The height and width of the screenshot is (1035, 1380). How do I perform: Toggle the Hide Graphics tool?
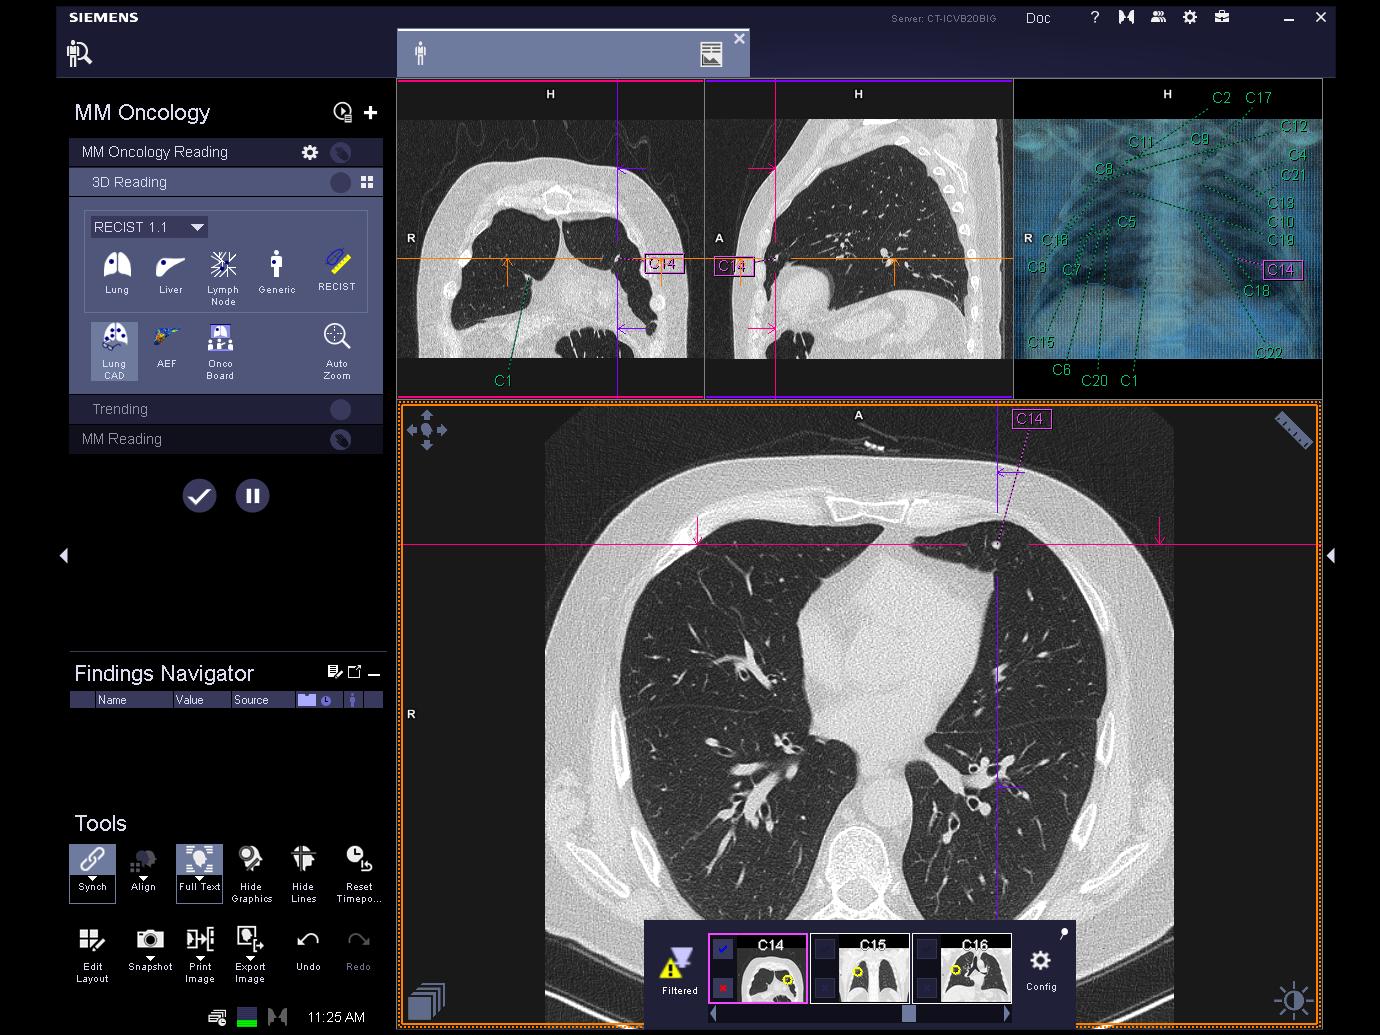(x=251, y=860)
